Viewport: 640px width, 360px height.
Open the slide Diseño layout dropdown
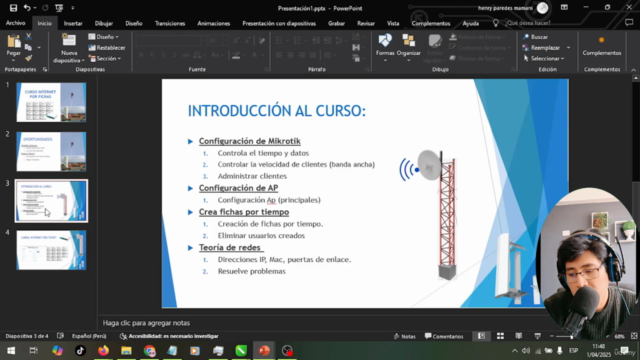[104, 37]
